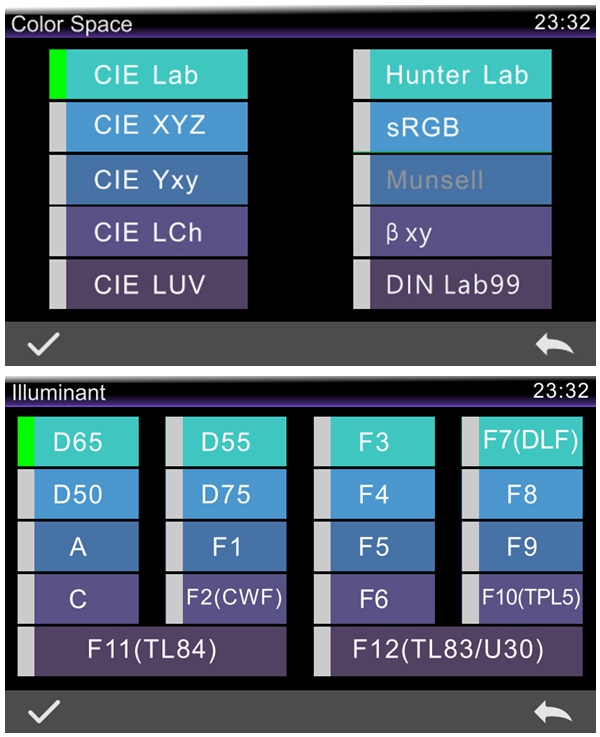Confirm Illuminant selection with checkmark icon
The image size is (600, 737).
(x=43, y=712)
